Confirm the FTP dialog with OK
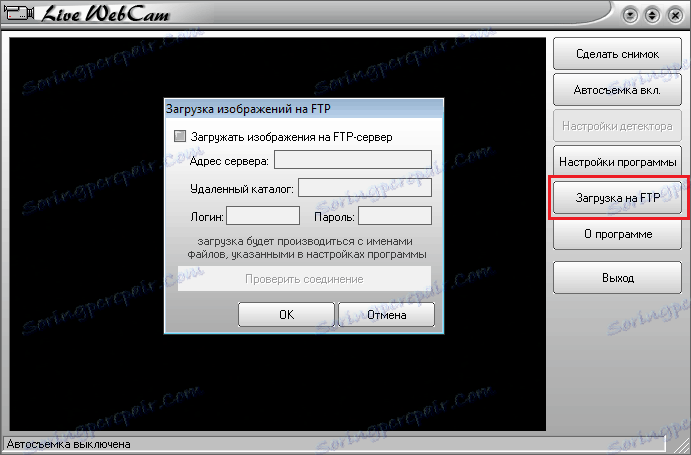 coord(286,314)
